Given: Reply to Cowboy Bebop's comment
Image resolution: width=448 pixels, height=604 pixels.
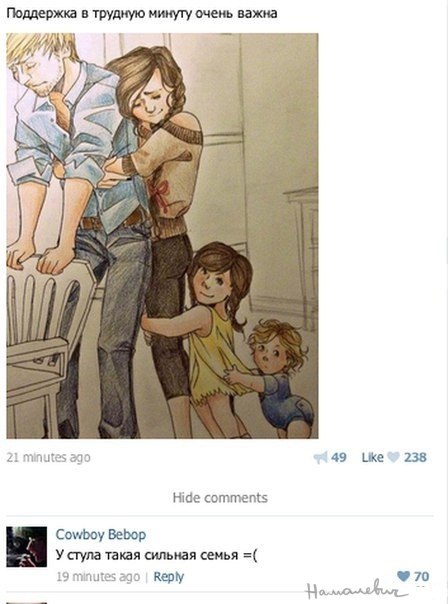Looking at the screenshot, I should (168, 577).
